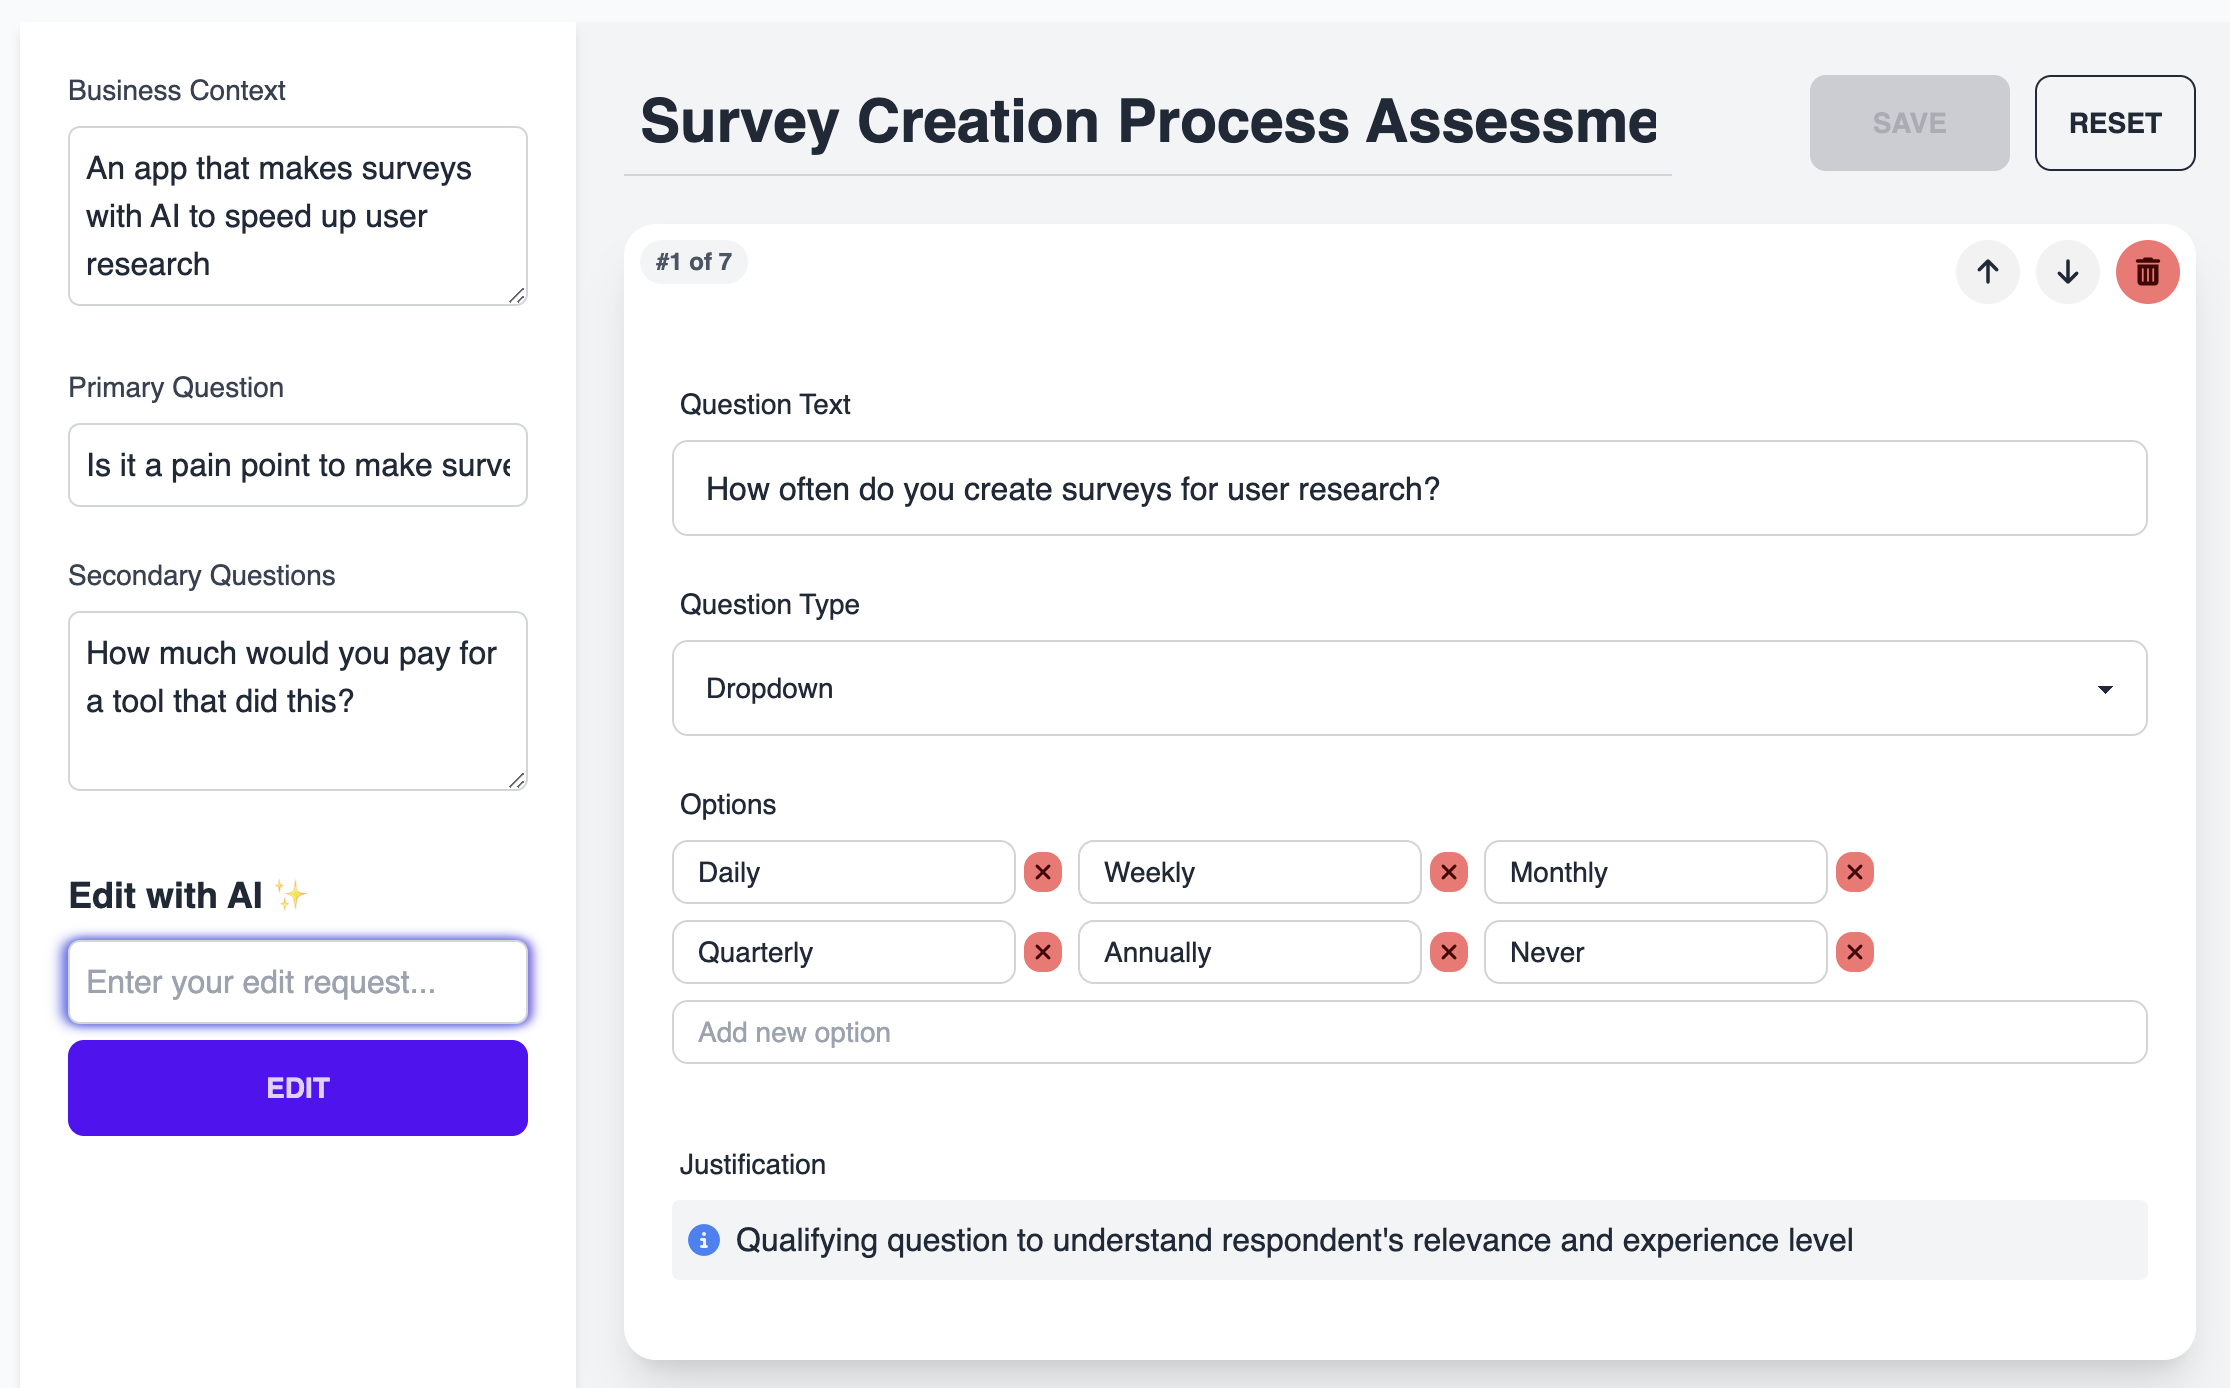Remove the Never option
The image size is (2230, 1388).
[1855, 952]
